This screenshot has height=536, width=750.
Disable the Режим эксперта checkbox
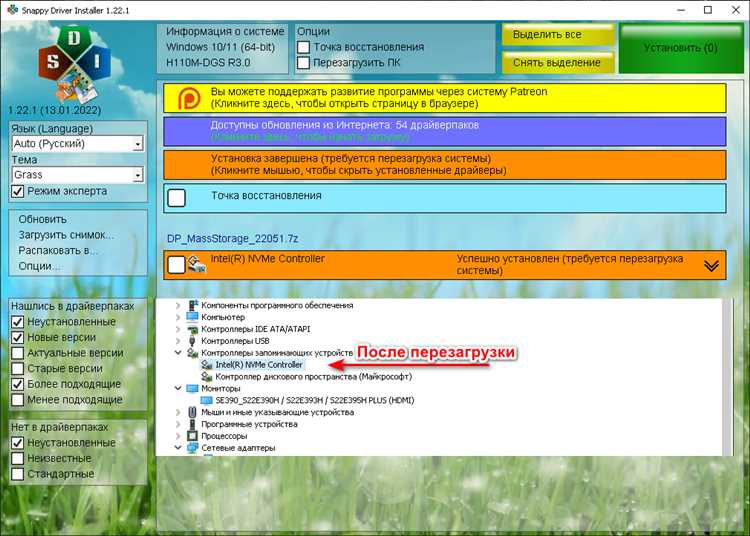[x=18, y=191]
